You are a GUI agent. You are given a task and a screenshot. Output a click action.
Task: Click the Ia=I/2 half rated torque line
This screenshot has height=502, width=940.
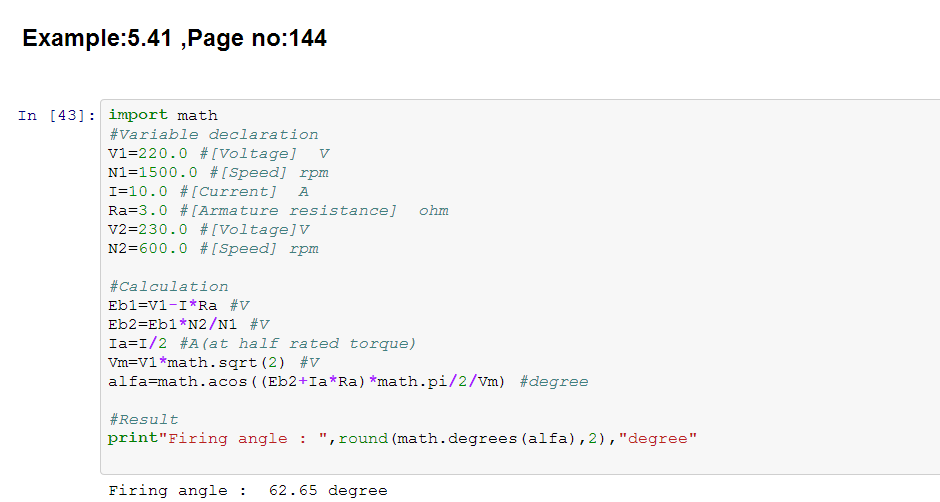pos(262,343)
